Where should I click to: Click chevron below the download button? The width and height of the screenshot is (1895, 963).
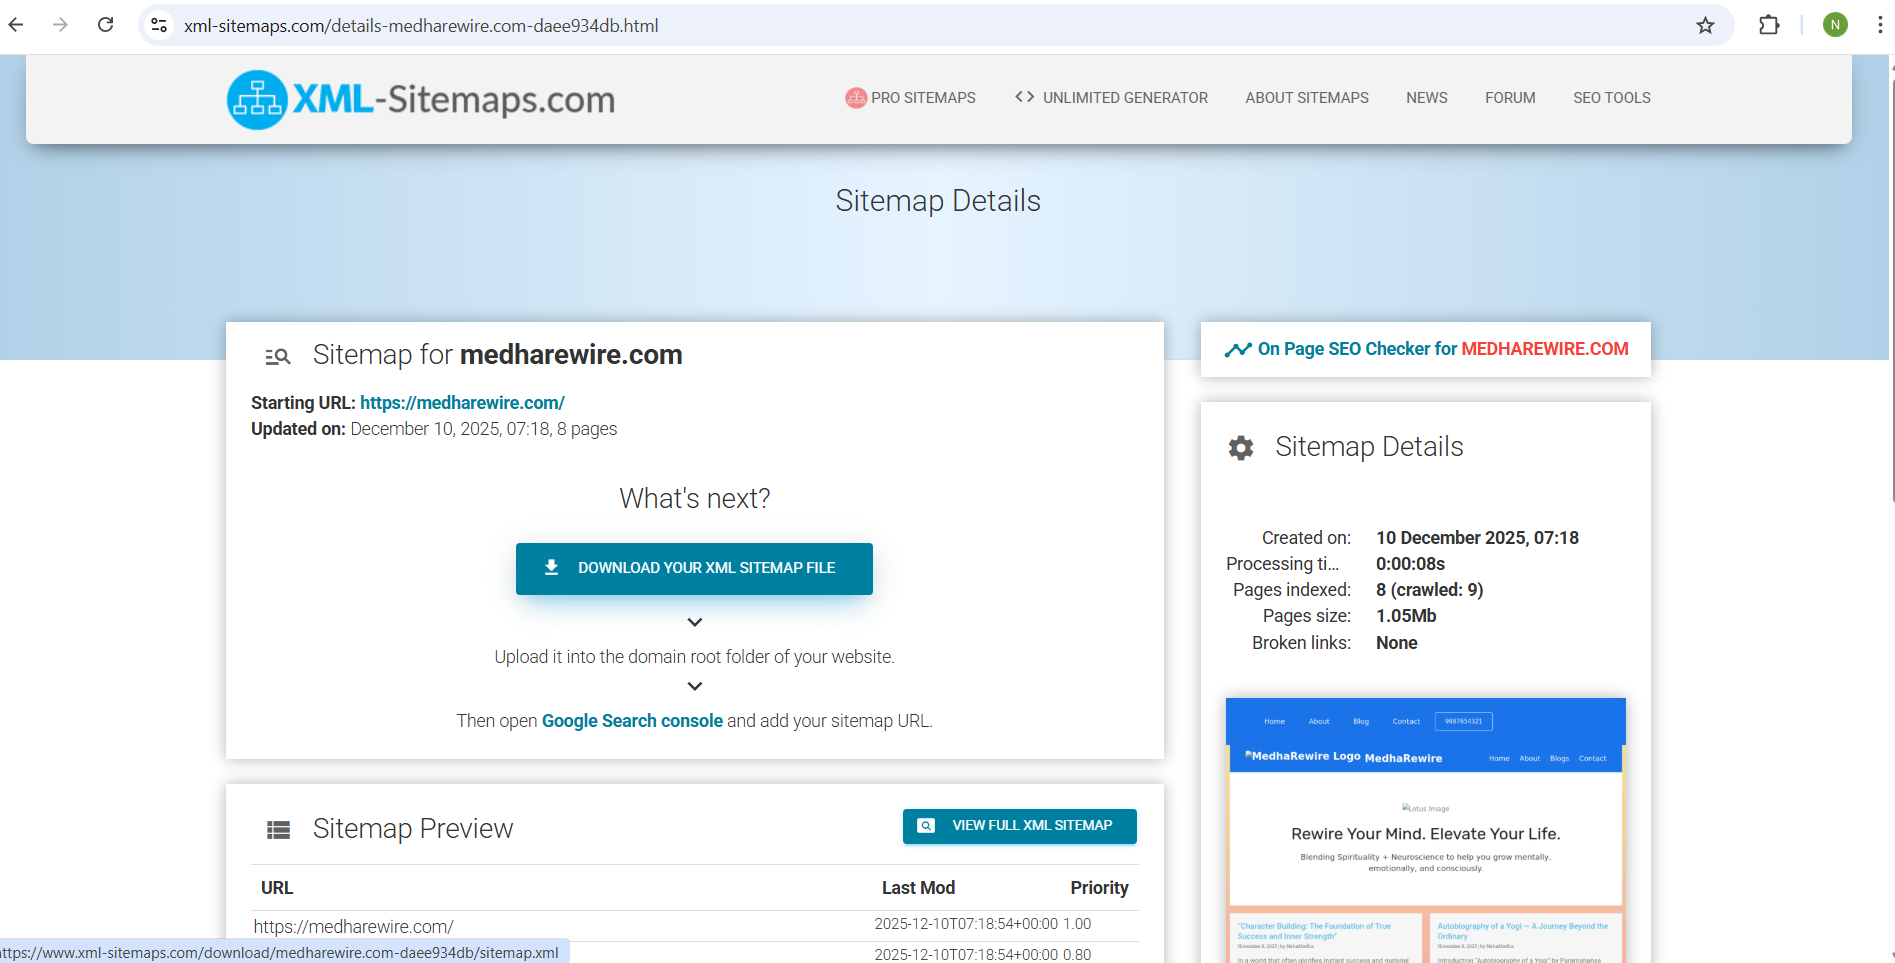[x=695, y=622]
